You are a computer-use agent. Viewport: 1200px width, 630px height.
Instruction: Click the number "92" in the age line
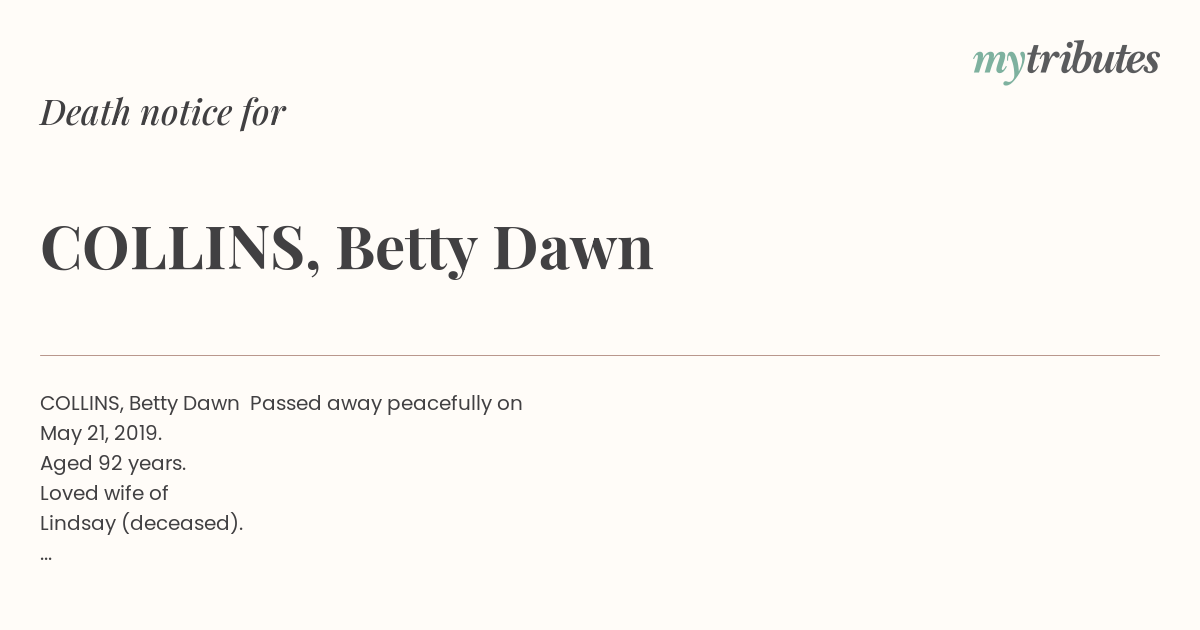(x=110, y=463)
